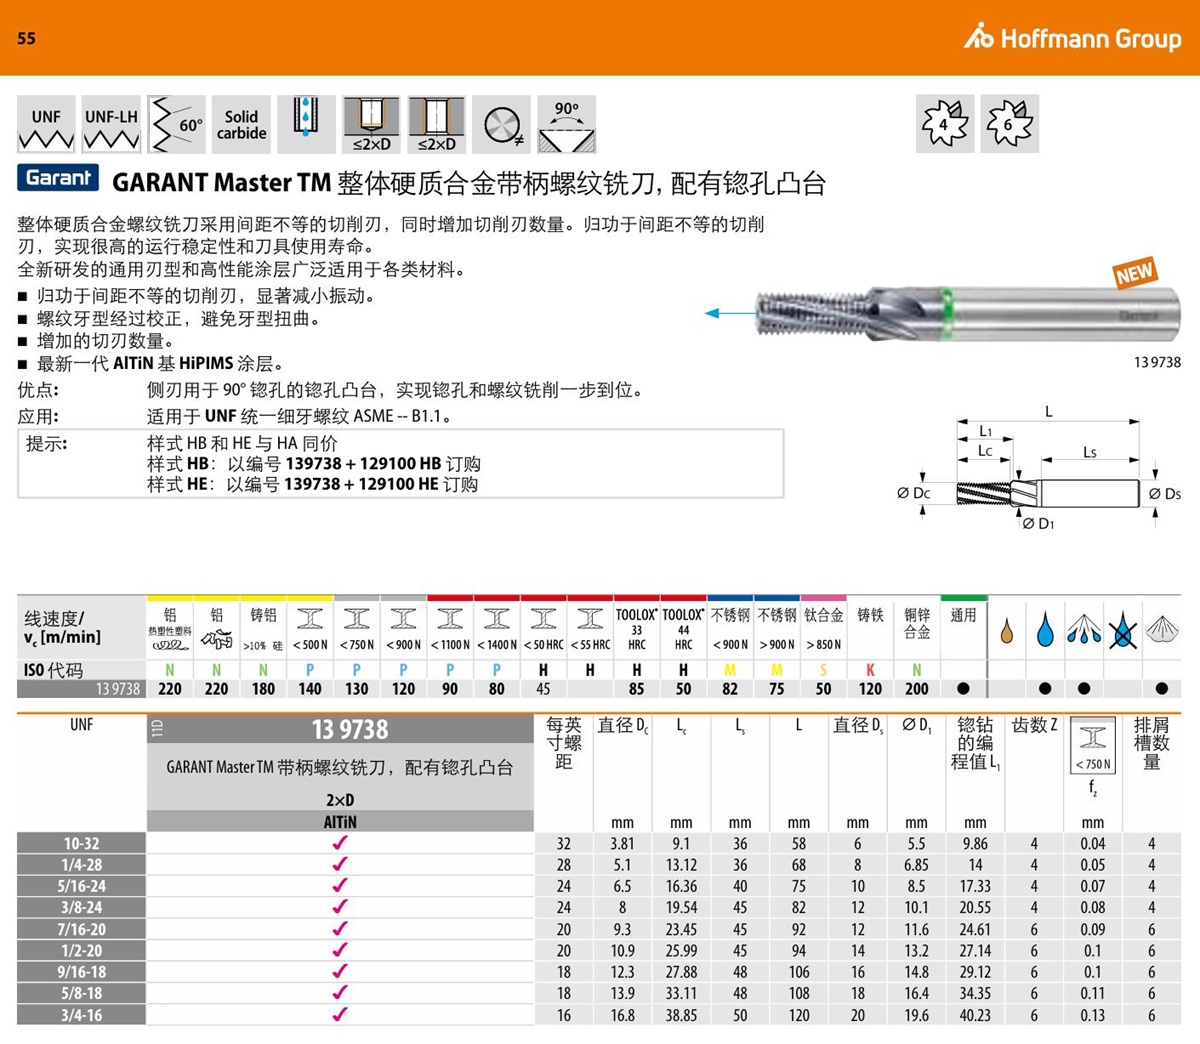Click the countersink value 17.33
Viewport: 1200px width, 1044px height.
point(975,886)
